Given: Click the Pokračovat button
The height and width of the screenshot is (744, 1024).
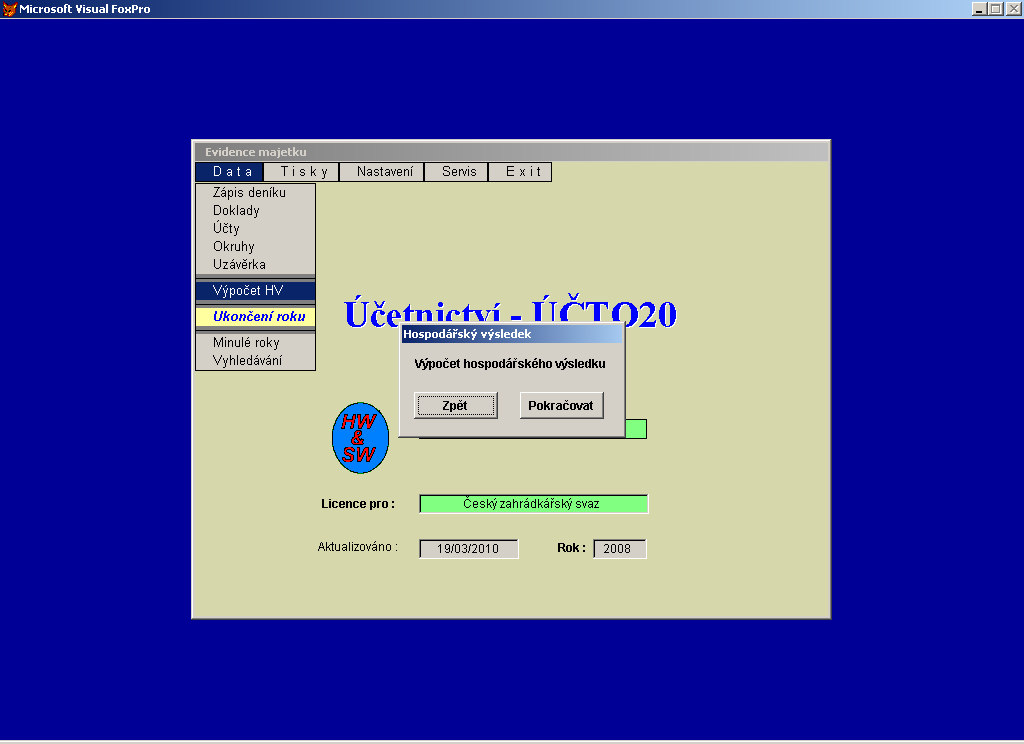Looking at the screenshot, I should coord(561,406).
